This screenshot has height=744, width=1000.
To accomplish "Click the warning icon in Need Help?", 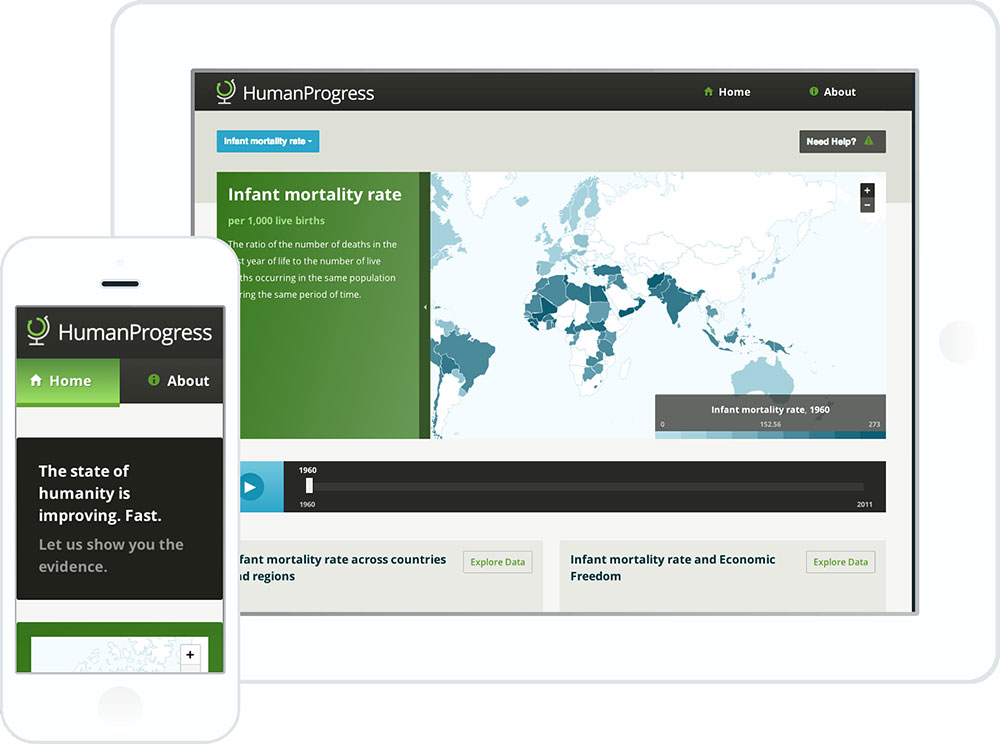I will click(869, 141).
